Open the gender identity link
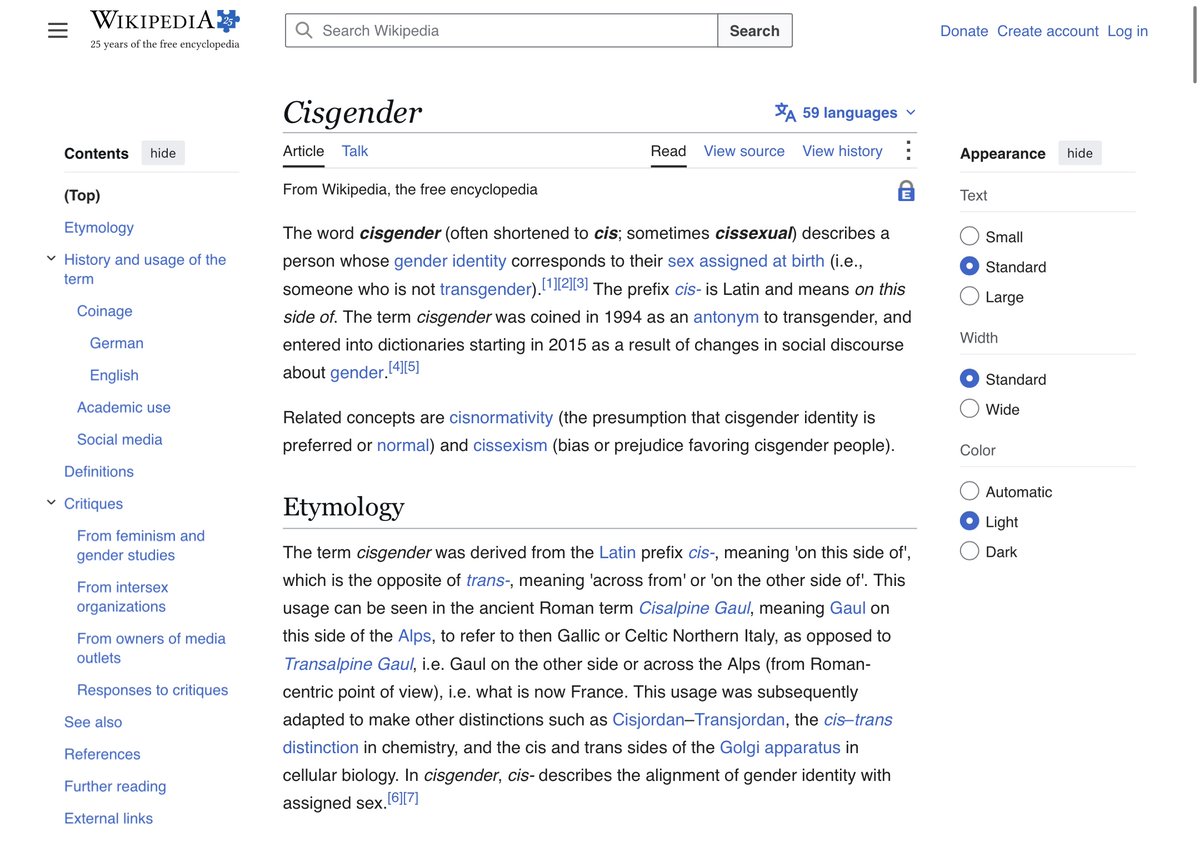Viewport: 1200px width, 847px height. (450, 261)
